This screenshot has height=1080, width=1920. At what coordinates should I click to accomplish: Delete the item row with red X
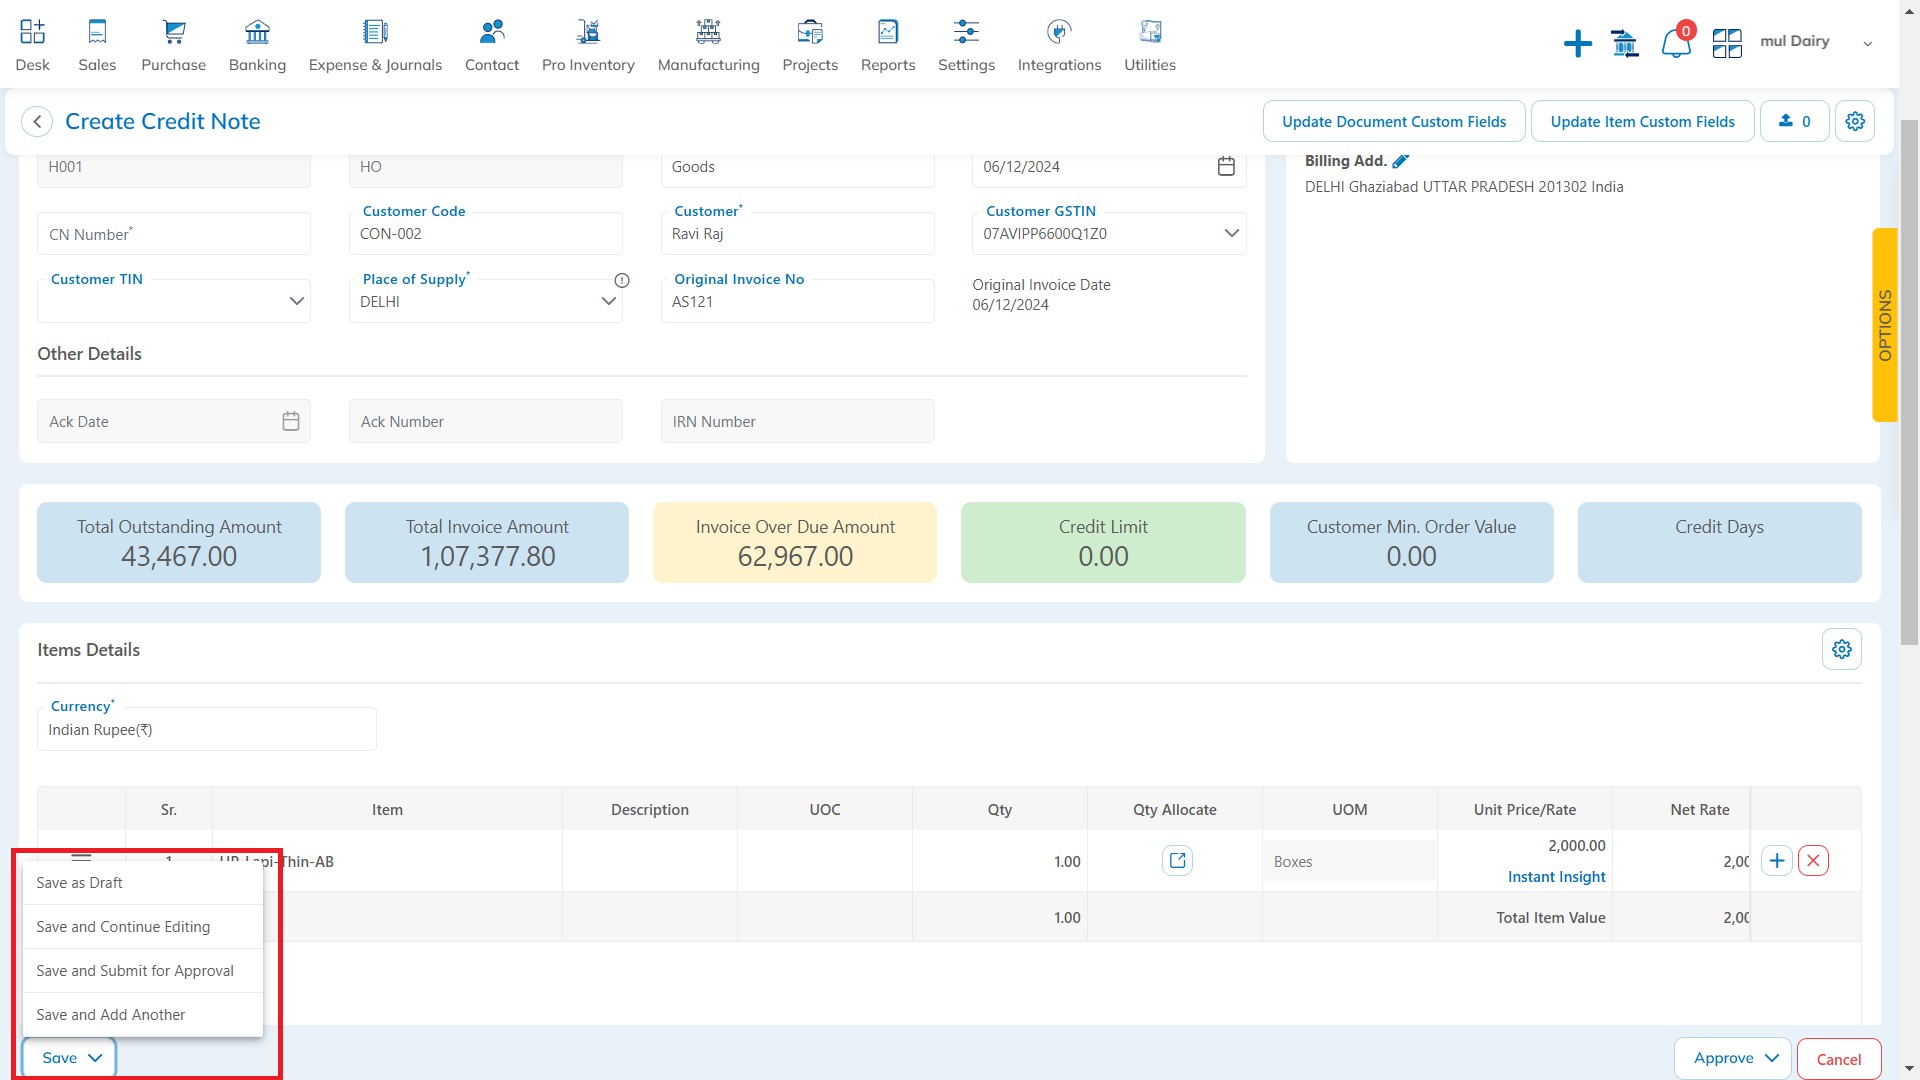tap(1813, 860)
